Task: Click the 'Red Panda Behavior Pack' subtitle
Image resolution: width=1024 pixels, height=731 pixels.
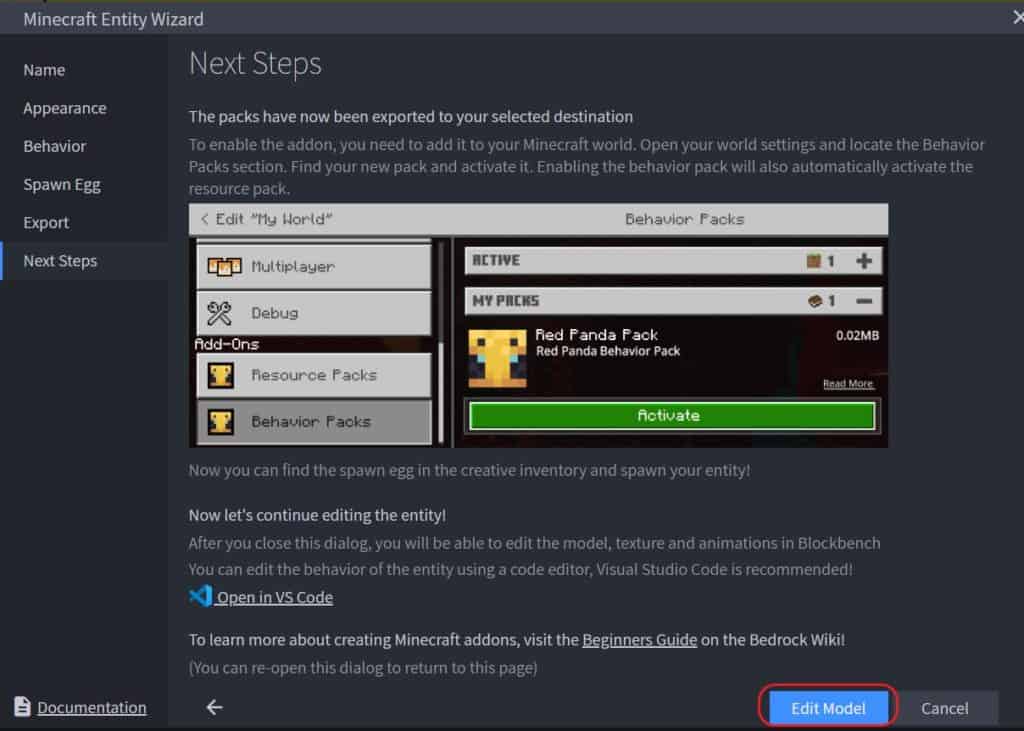Action: pyautogui.click(x=608, y=351)
